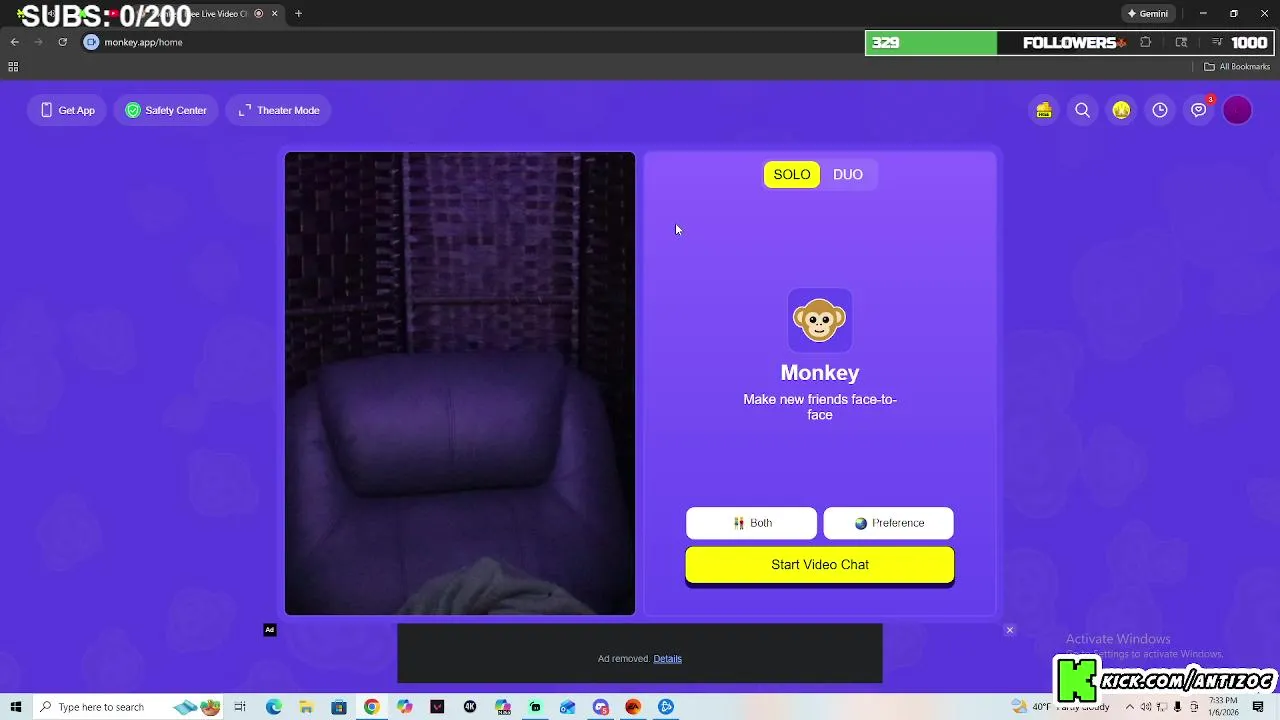Click the Monkey heading text
The height and width of the screenshot is (720, 1280).
(x=820, y=373)
